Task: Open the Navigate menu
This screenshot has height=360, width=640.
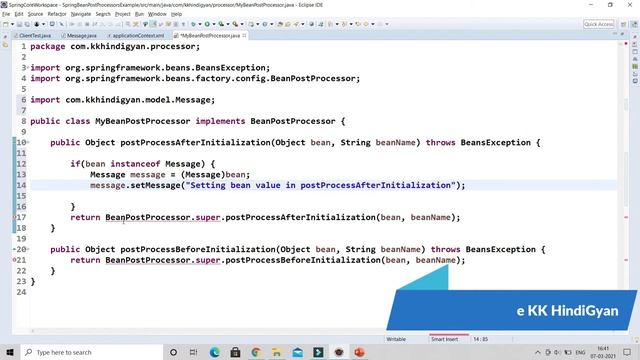Action: (x=81, y=14)
